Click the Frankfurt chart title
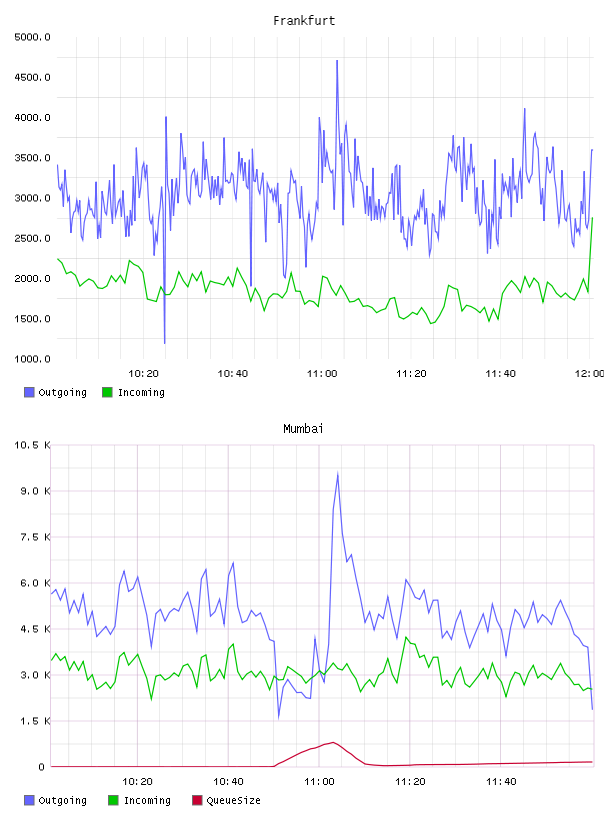Screen dimensions: 608x816 (x=304, y=21)
